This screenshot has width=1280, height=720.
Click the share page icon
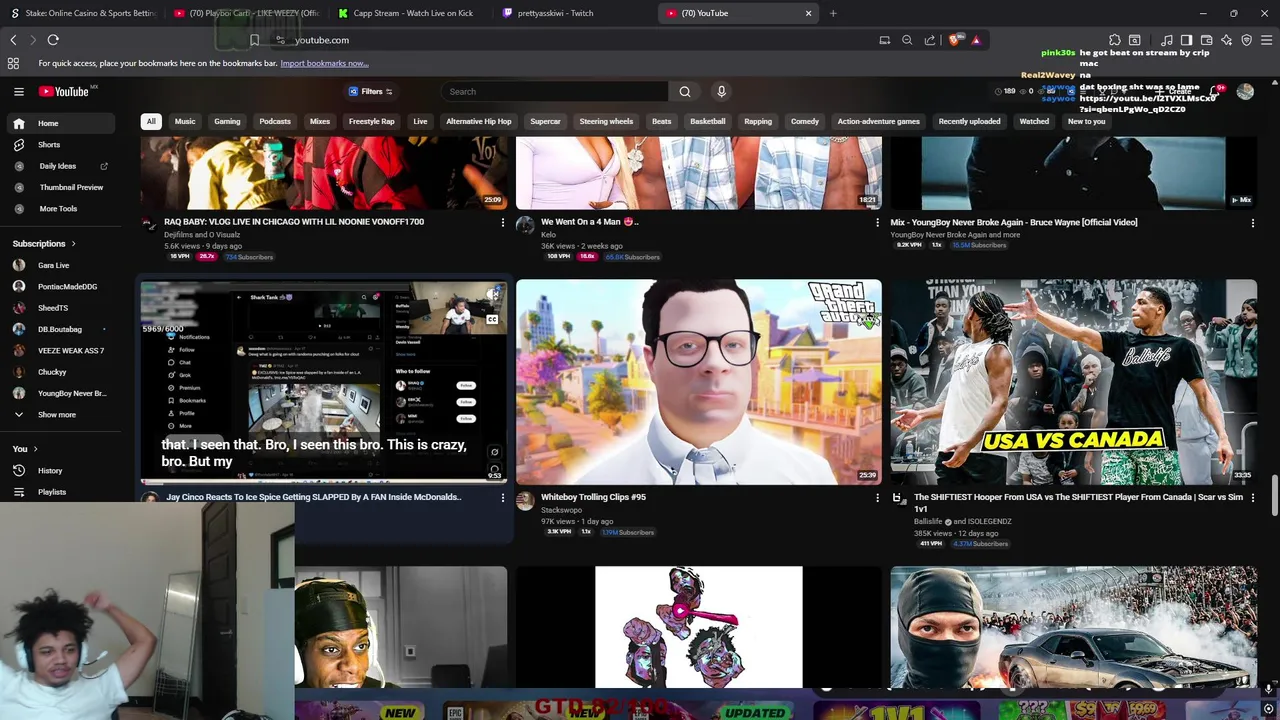930,40
